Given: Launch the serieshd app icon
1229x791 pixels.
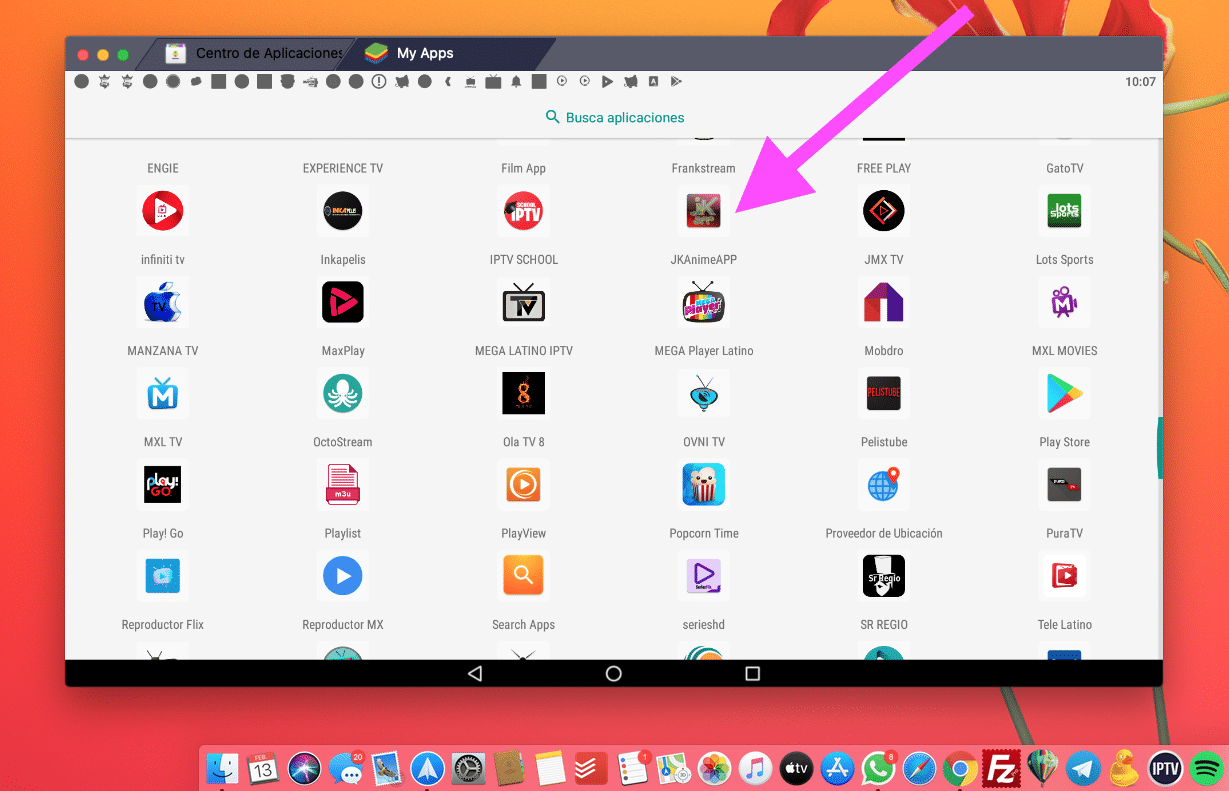Looking at the screenshot, I should pyautogui.click(x=703, y=575).
